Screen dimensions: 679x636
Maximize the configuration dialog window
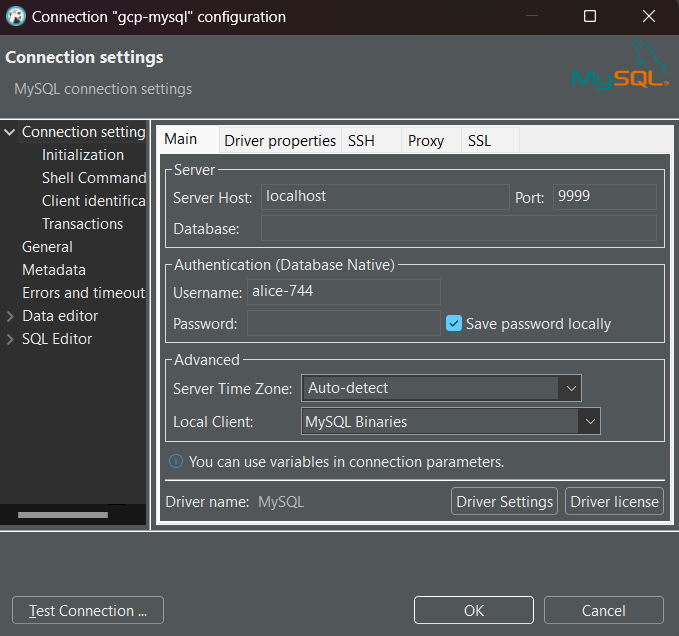click(590, 17)
